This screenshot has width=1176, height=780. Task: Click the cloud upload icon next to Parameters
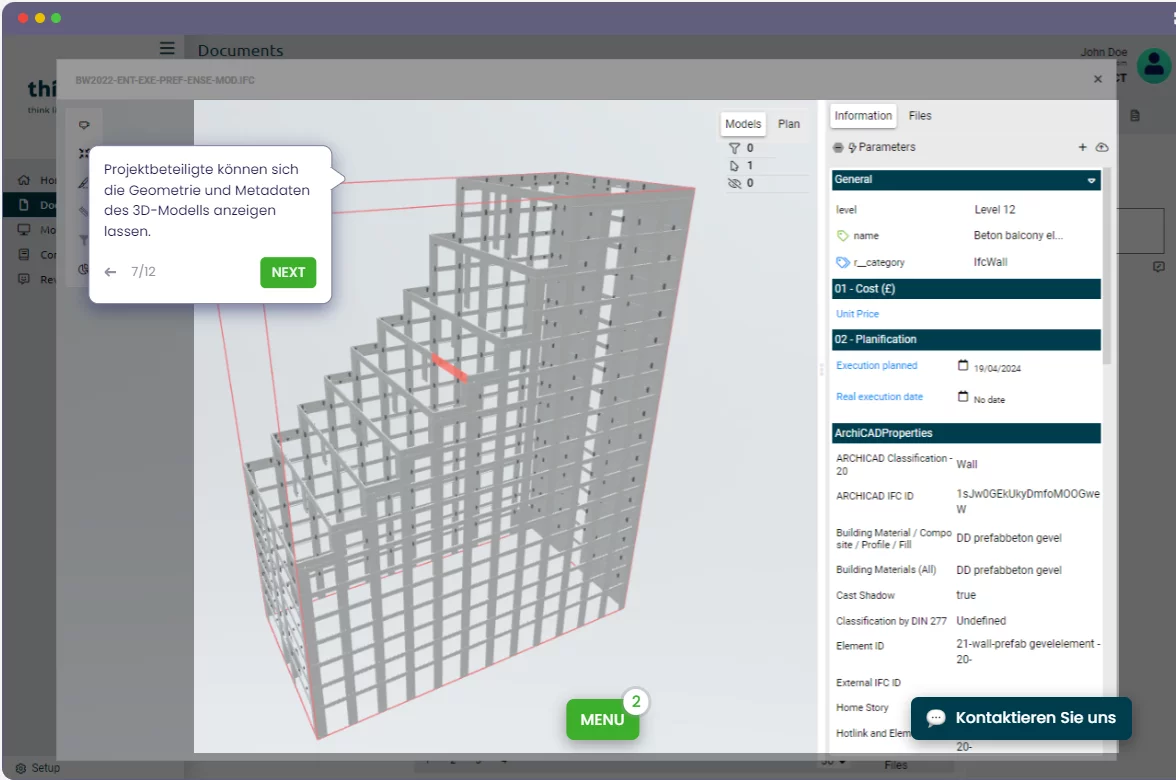(x=1102, y=147)
